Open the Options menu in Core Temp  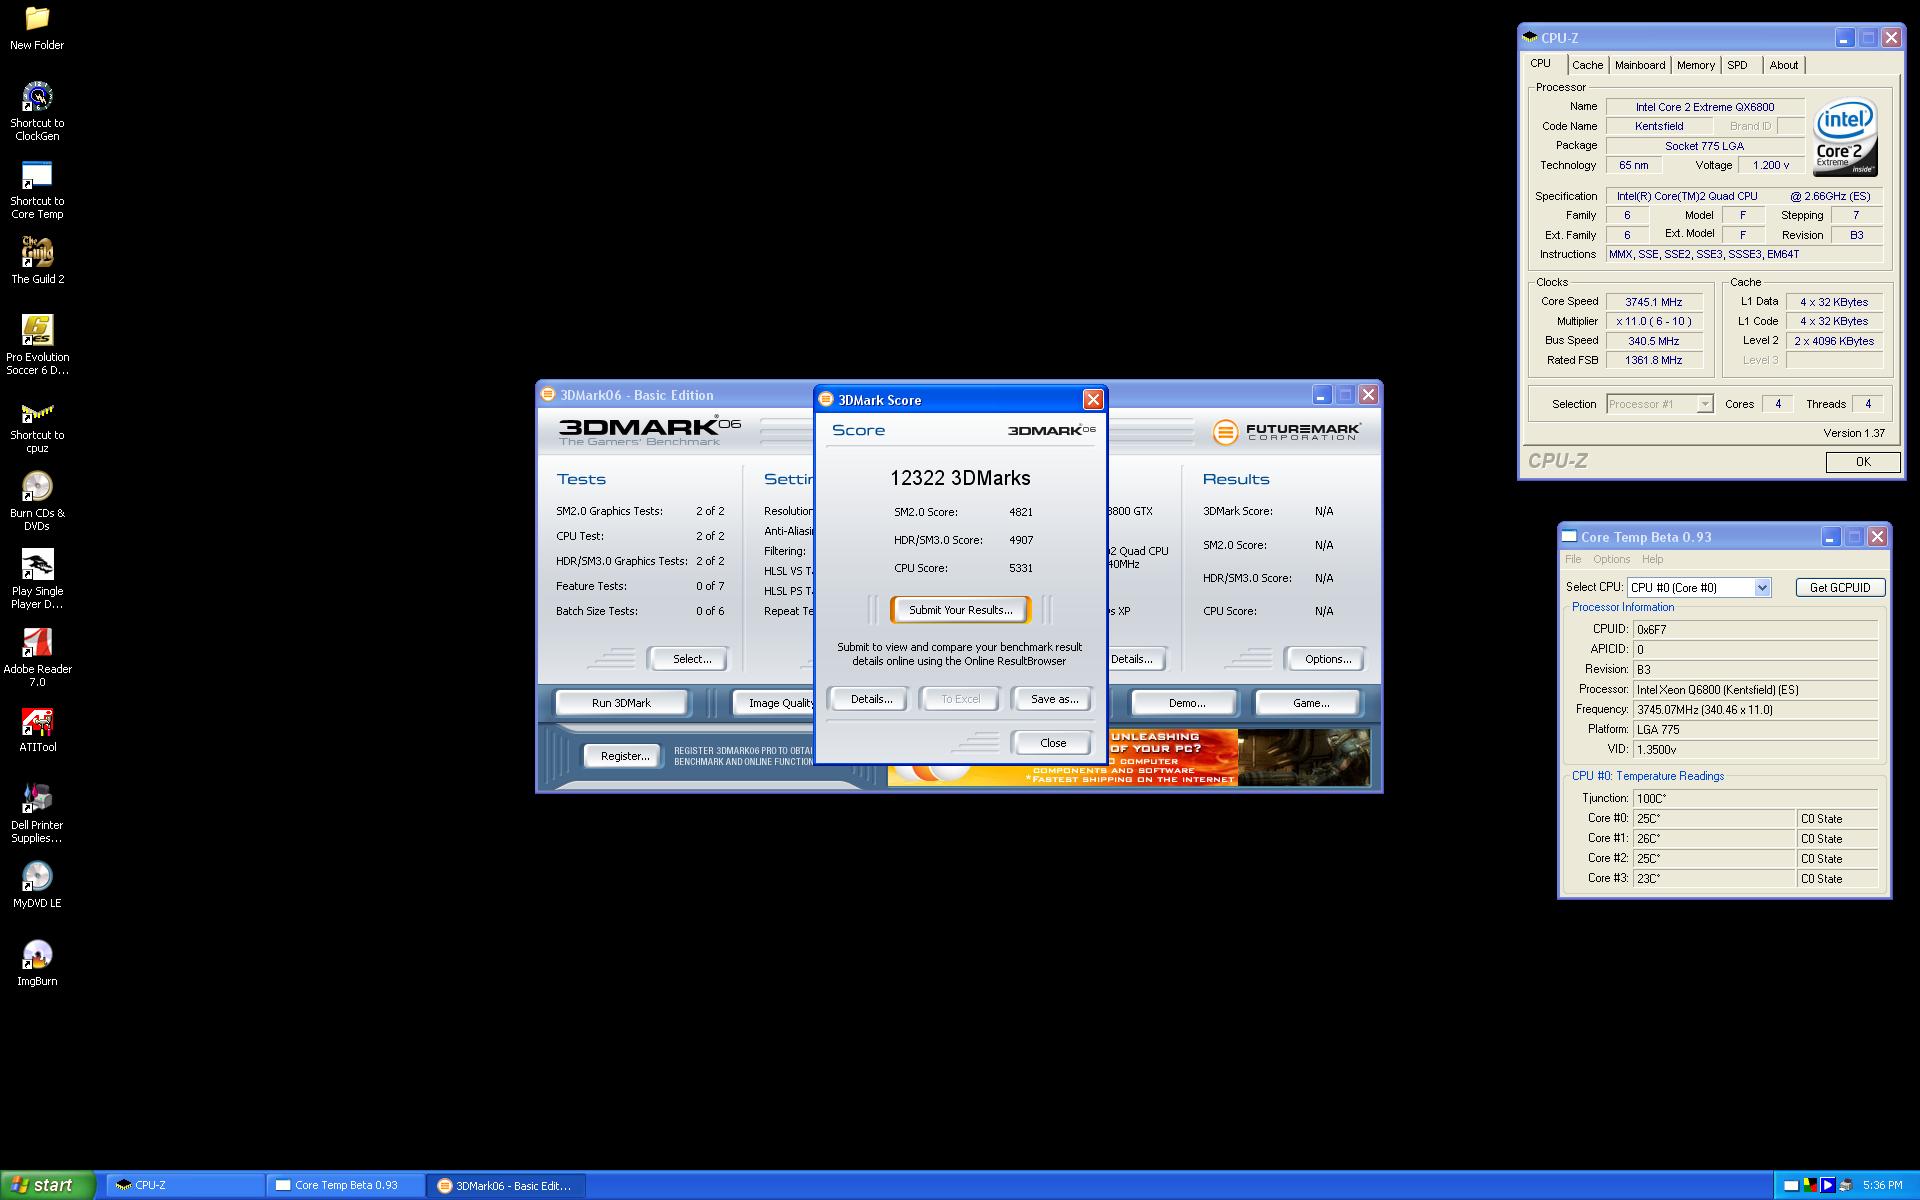point(1611,560)
